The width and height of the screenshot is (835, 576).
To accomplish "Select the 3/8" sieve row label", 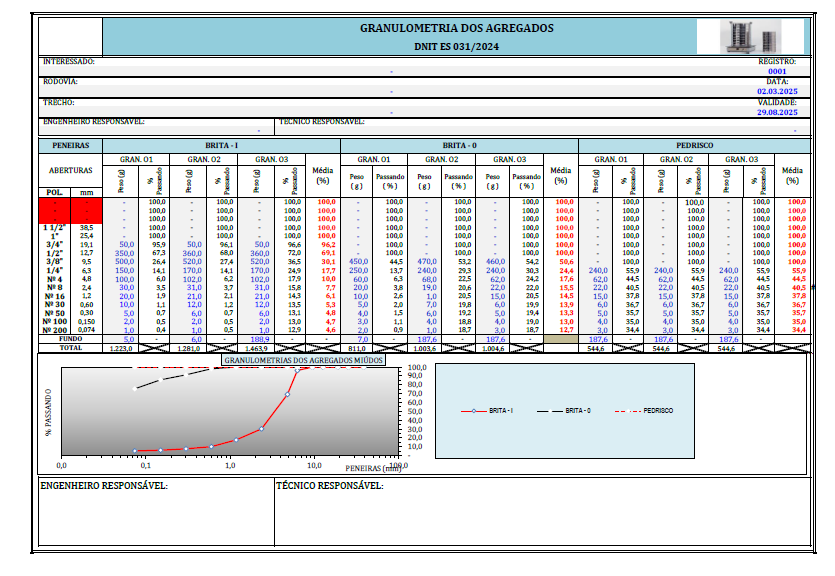I will 54,262.
